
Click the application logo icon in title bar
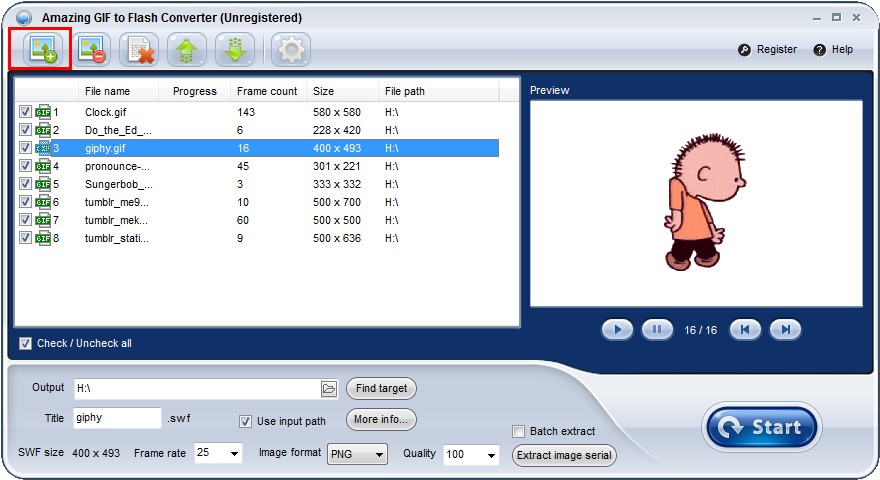click(x=24, y=18)
